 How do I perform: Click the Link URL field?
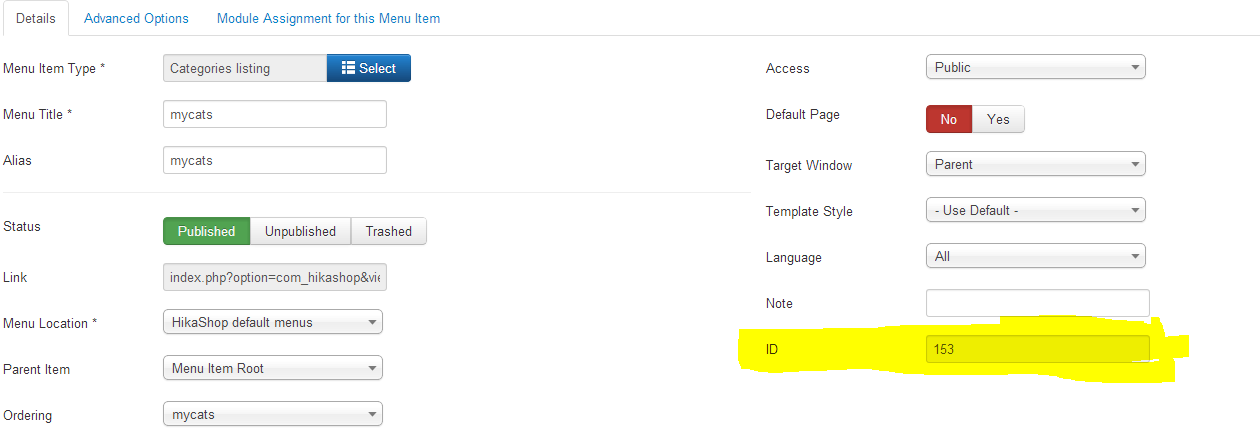click(x=274, y=277)
